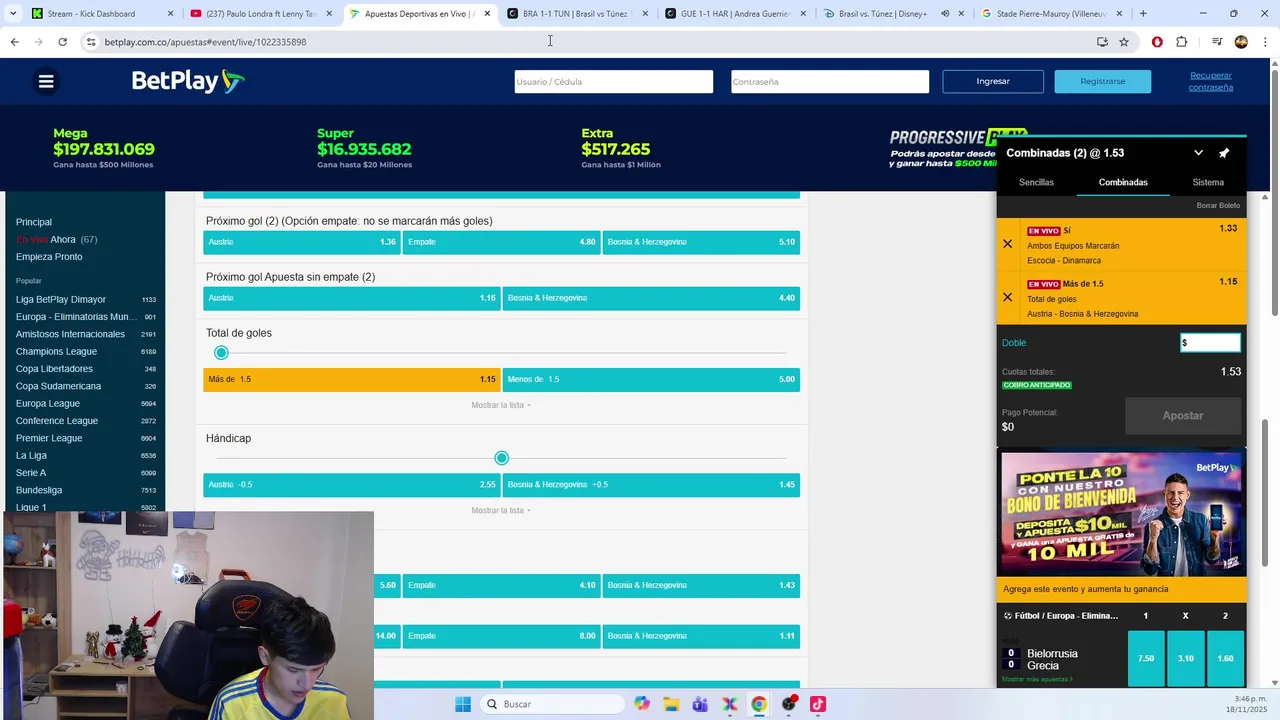The image size is (1280, 720).
Task: Open OBS Studio from the taskbar
Action: (x=789, y=704)
